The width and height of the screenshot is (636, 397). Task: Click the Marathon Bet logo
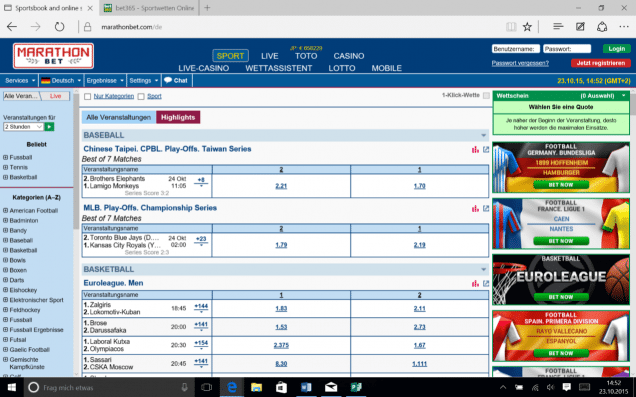pyautogui.click(x=53, y=56)
